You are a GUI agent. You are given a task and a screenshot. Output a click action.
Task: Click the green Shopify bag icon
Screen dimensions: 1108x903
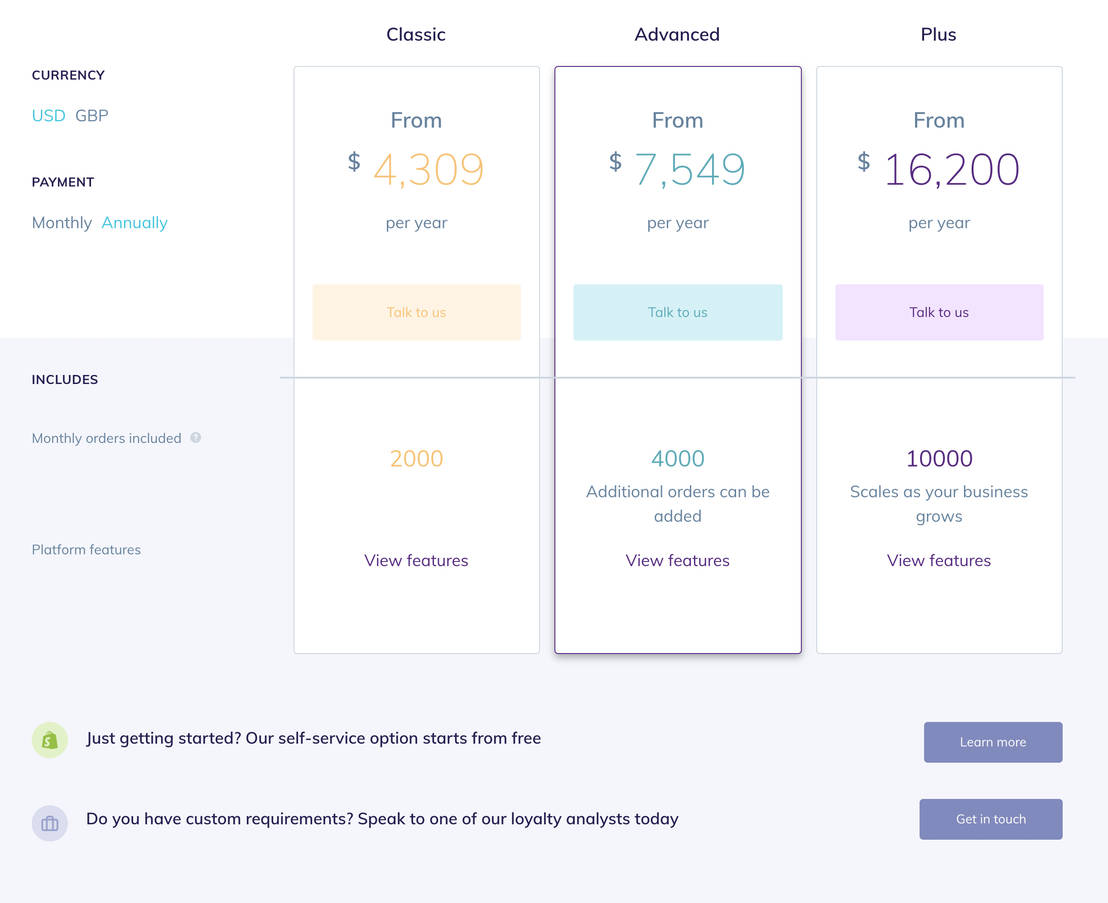[49, 740]
